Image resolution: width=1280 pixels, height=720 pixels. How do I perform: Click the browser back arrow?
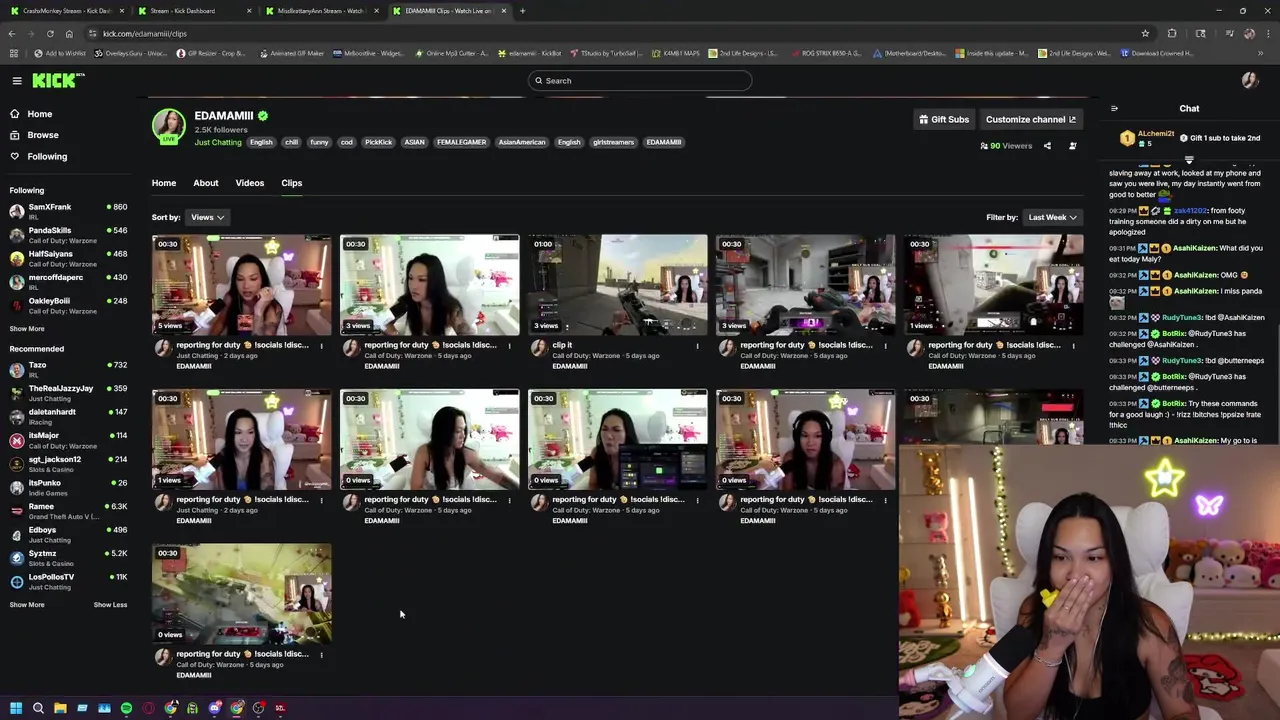click(x=12, y=33)
